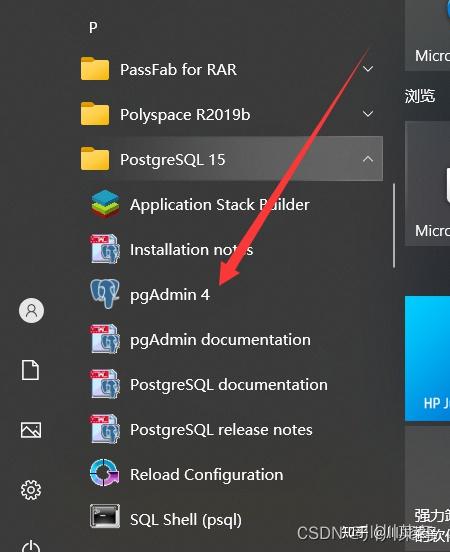Select pgAdmin documentation text
The width and height of the screenshot is (450, 552).
click(220, 340)
